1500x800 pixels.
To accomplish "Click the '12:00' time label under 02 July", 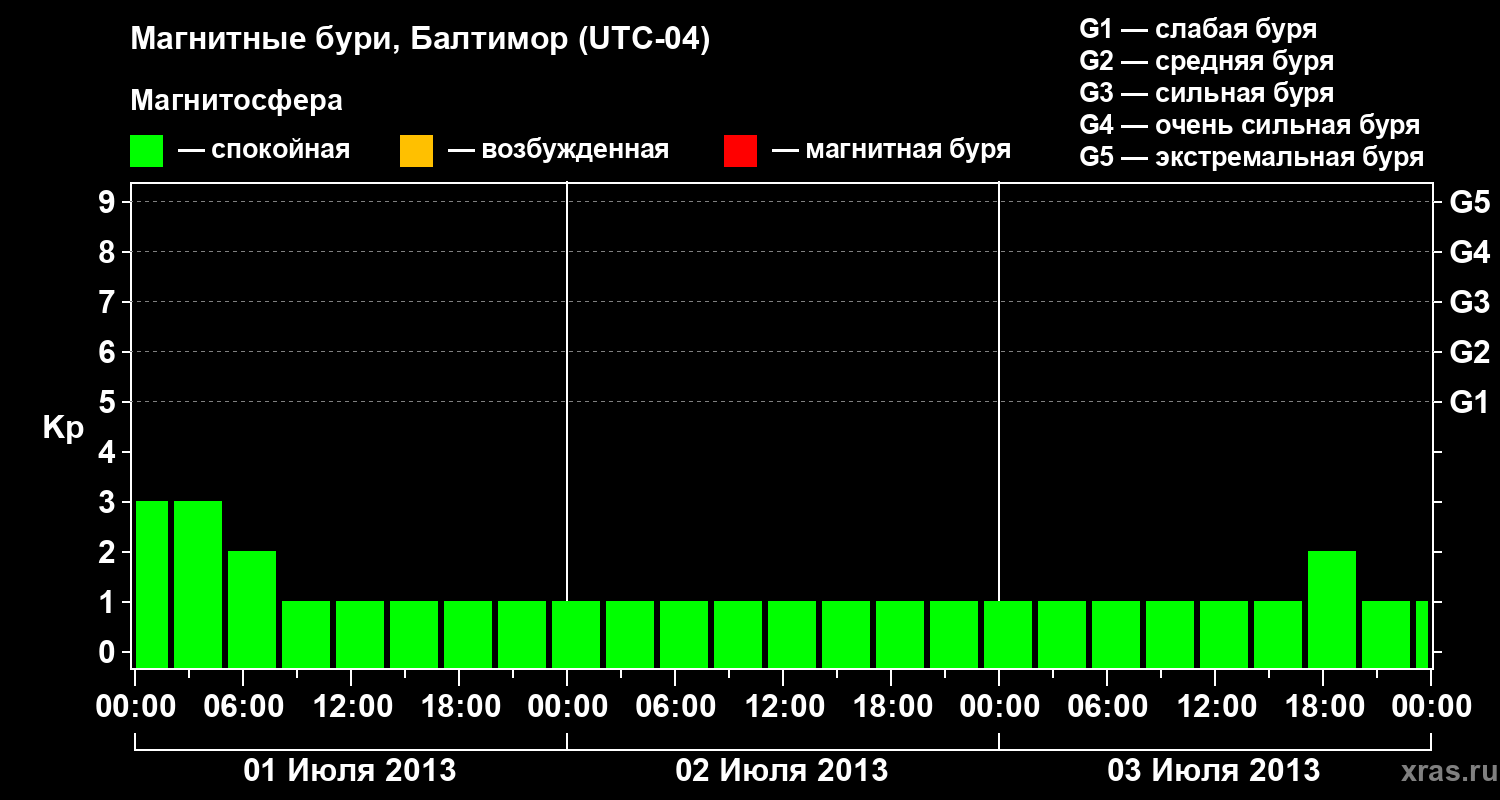I will click(x=784, y=706).
